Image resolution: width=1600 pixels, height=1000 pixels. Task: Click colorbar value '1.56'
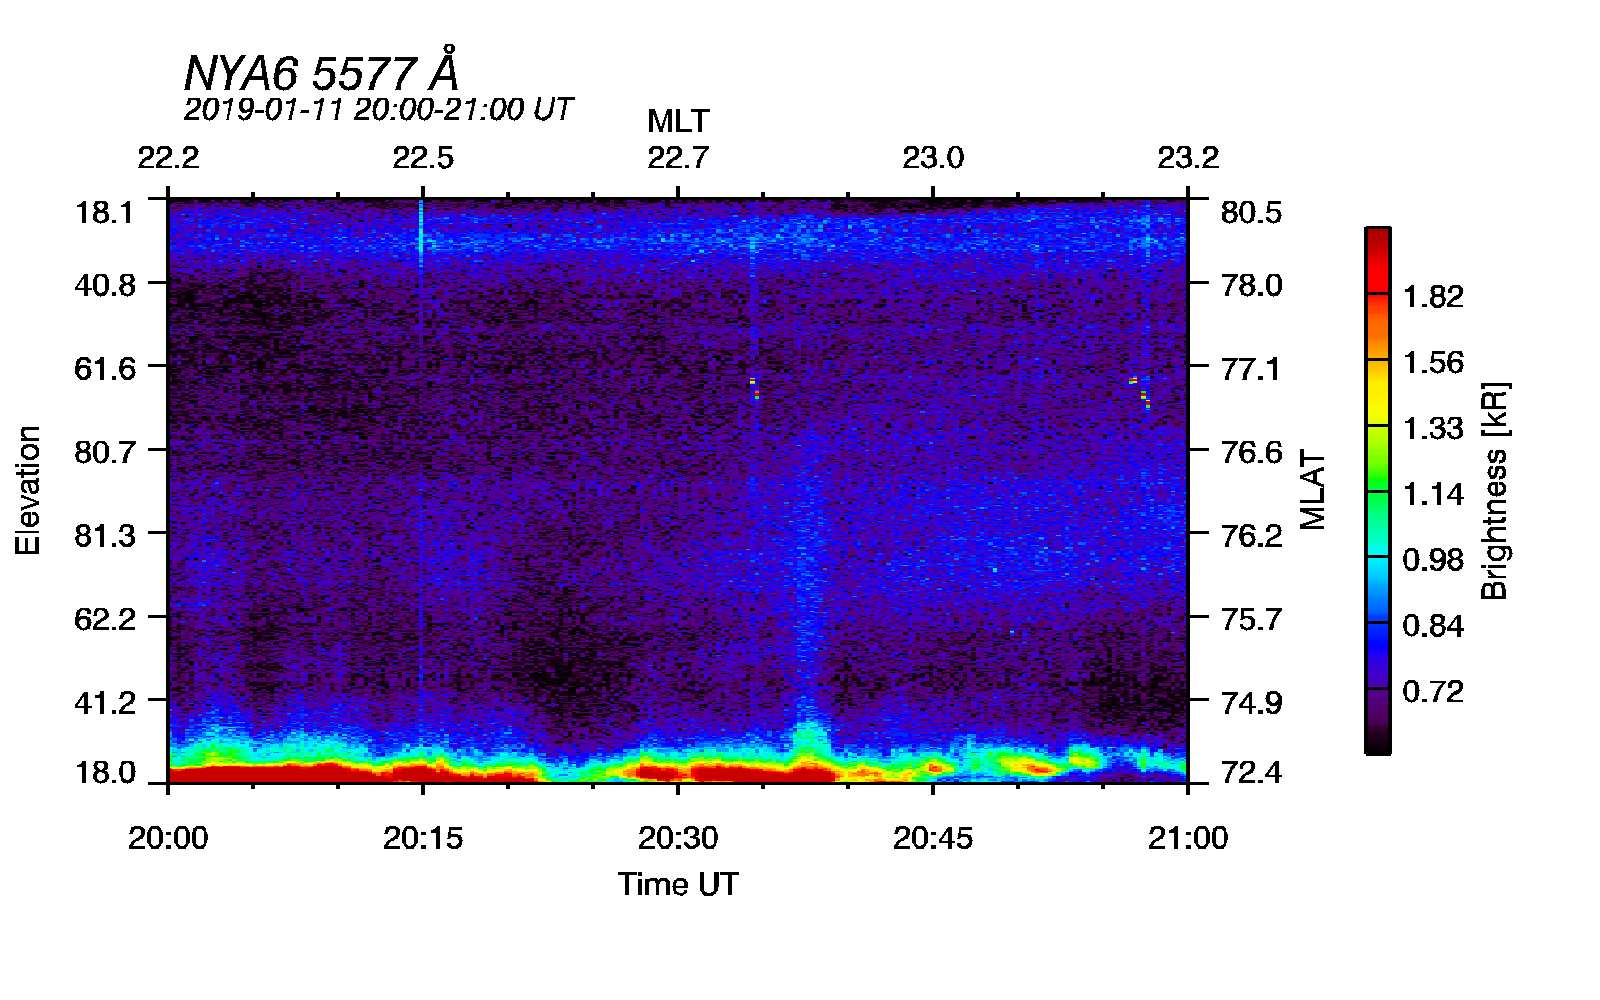pyautogui.click(x=1433, y=362)
